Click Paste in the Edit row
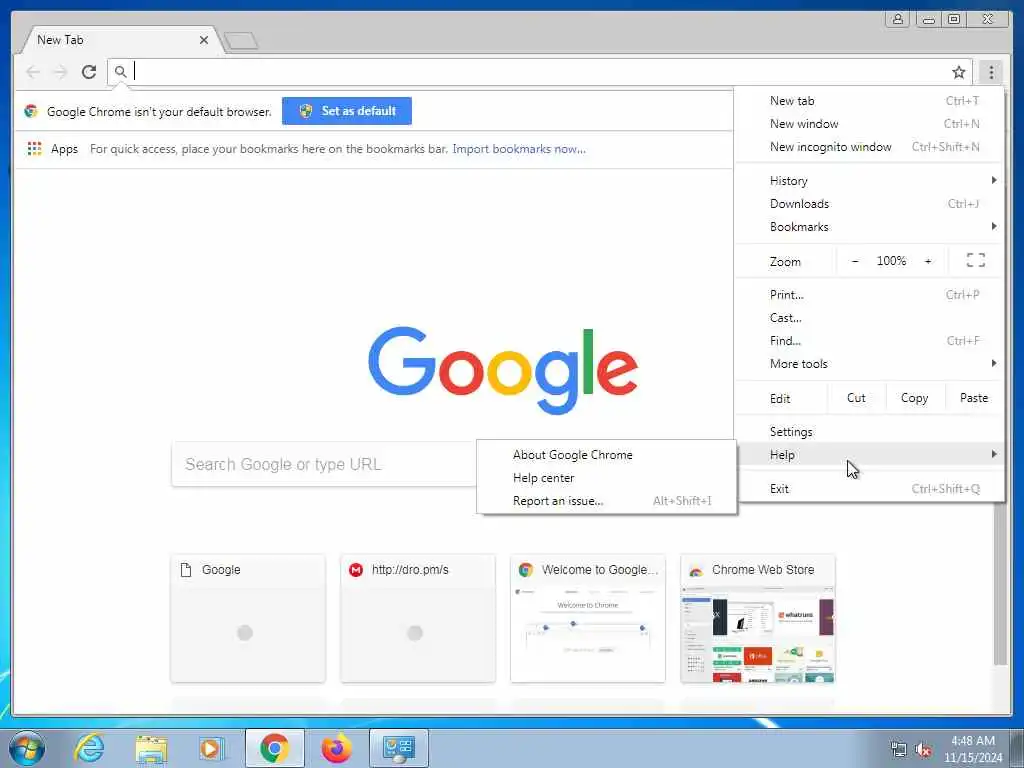The image size is (1024, 768). tap(974, 398)
